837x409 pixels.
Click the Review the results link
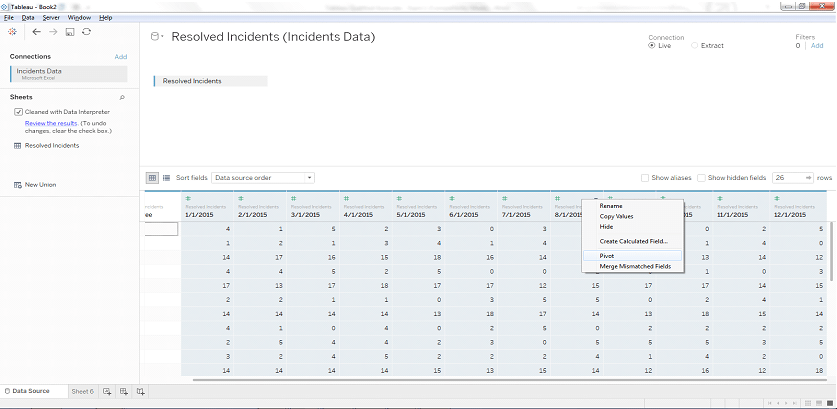click(x=50, y=122)
